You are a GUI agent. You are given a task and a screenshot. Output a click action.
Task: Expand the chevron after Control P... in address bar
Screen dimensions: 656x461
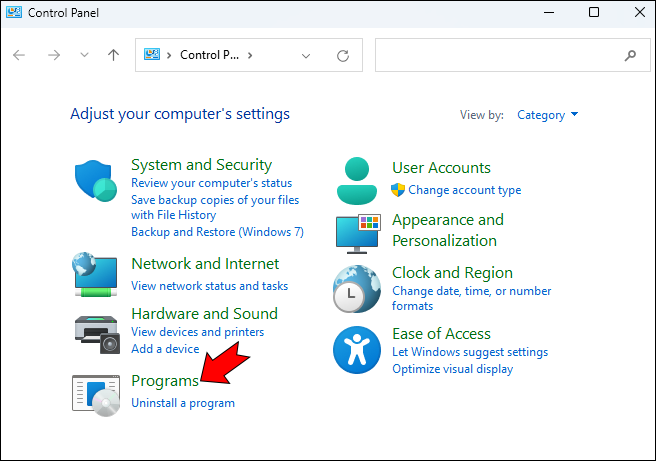point(250,55)
